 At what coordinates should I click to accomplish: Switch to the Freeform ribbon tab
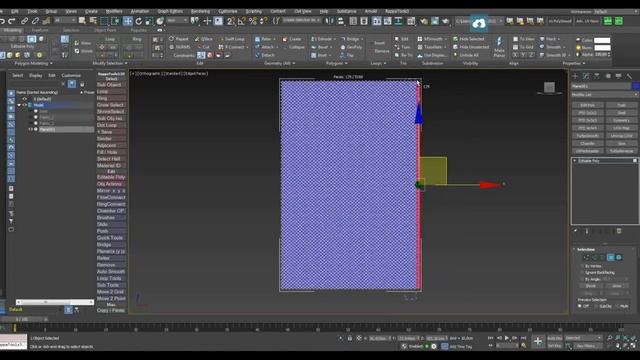point(40,30)
